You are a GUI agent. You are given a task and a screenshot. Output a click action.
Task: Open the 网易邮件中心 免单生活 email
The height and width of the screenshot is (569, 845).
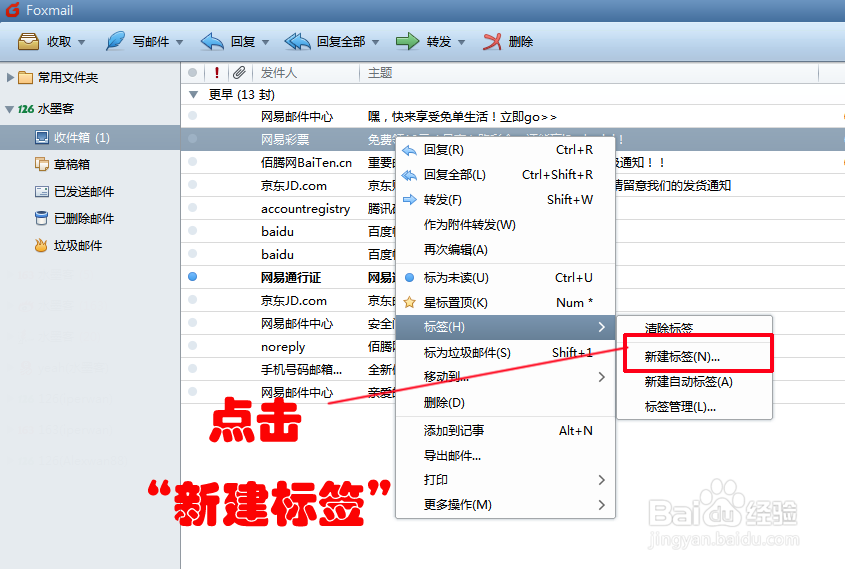[x=512, y=116]
